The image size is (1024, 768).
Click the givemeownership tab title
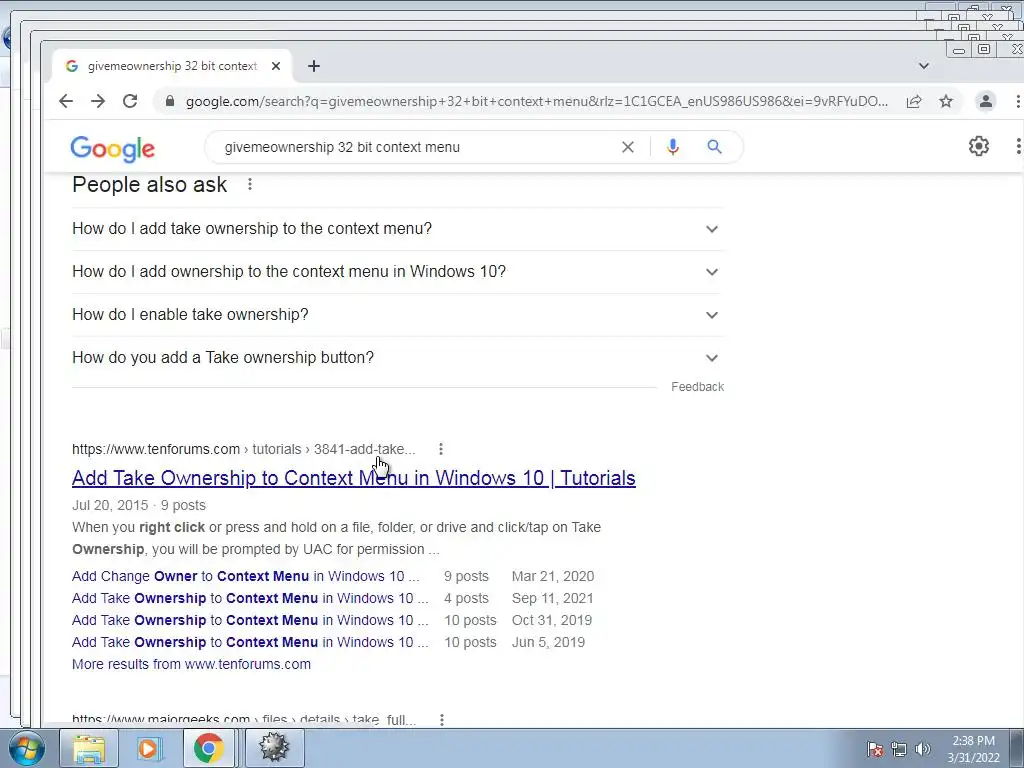click(172, 66)
